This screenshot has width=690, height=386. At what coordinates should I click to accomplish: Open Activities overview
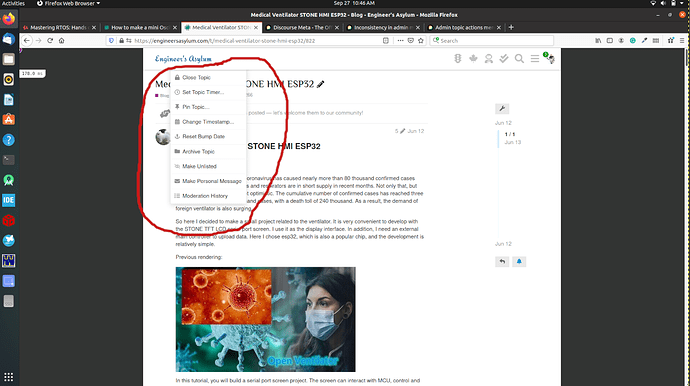pos(14,3)
